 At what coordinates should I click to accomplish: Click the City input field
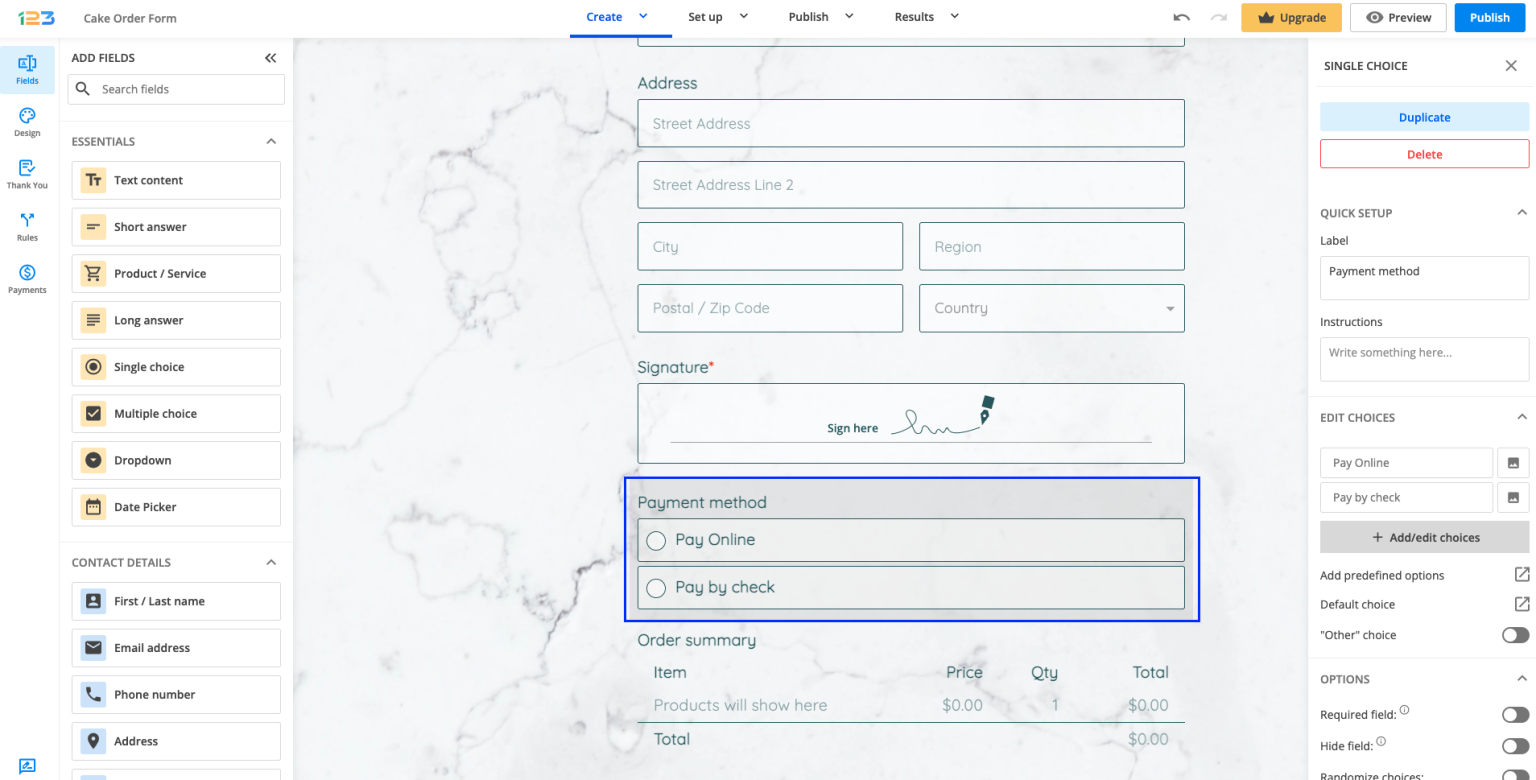(770, 246)
